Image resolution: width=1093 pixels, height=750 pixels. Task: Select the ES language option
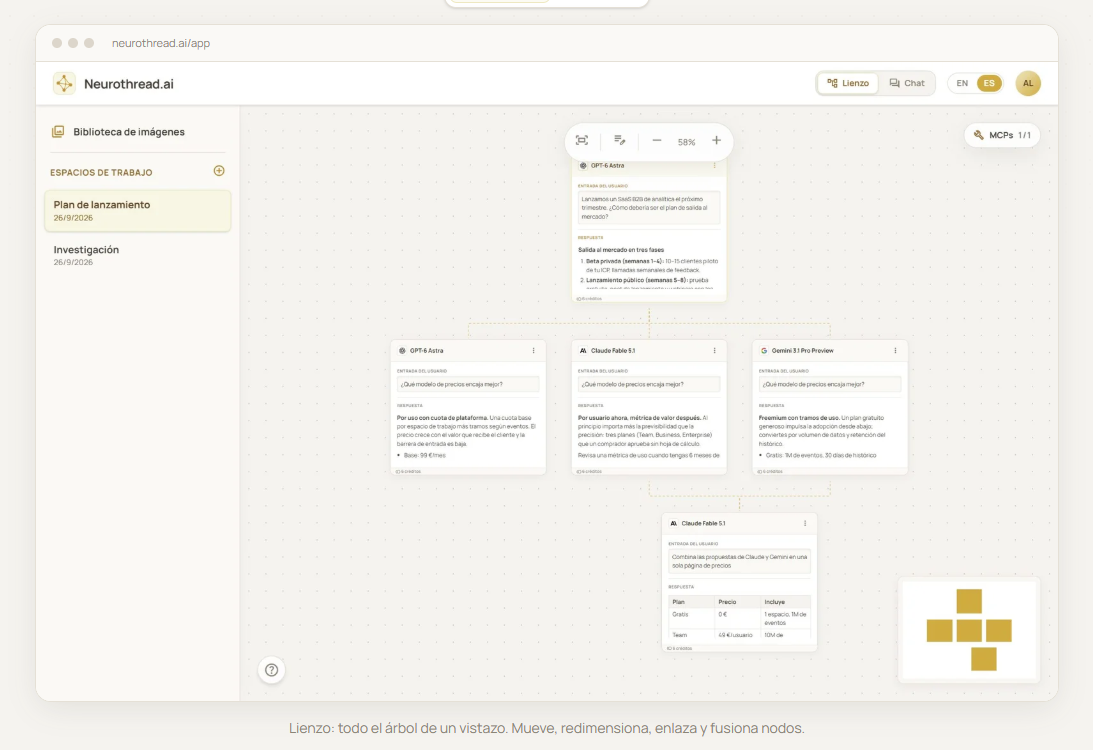[x=989, y=83]
